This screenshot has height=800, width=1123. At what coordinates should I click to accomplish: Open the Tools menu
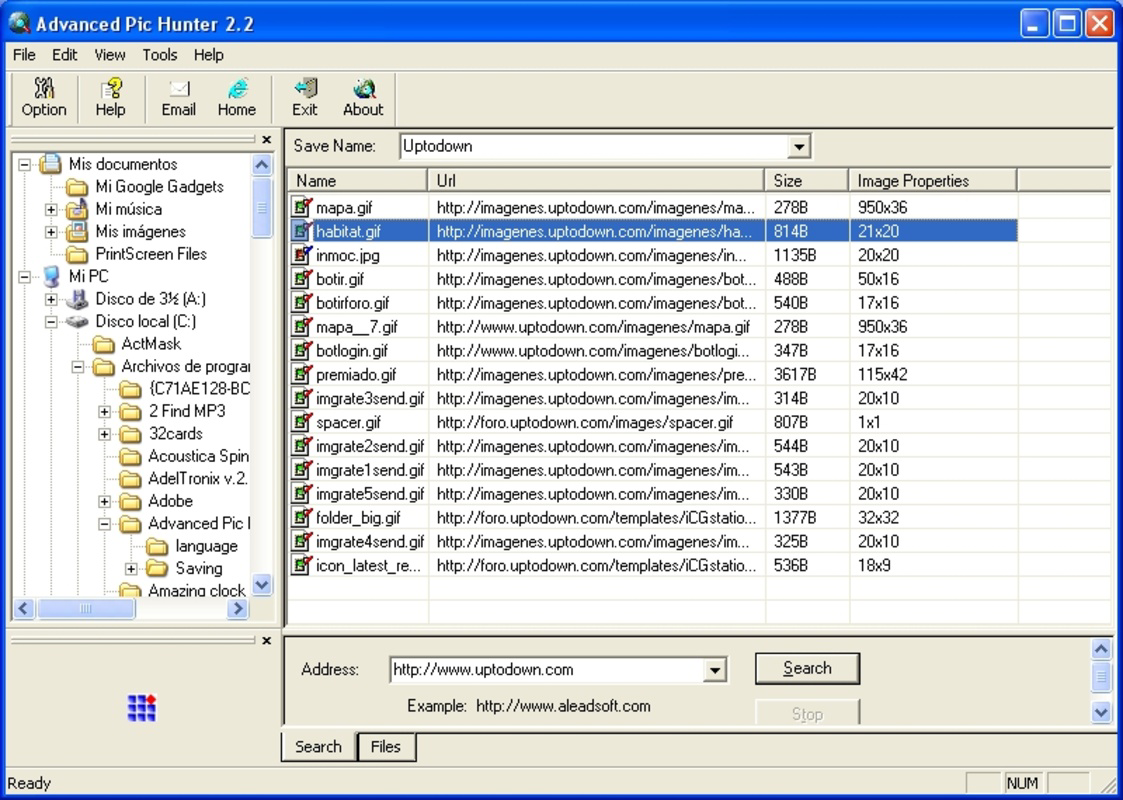tap(159, 54)
